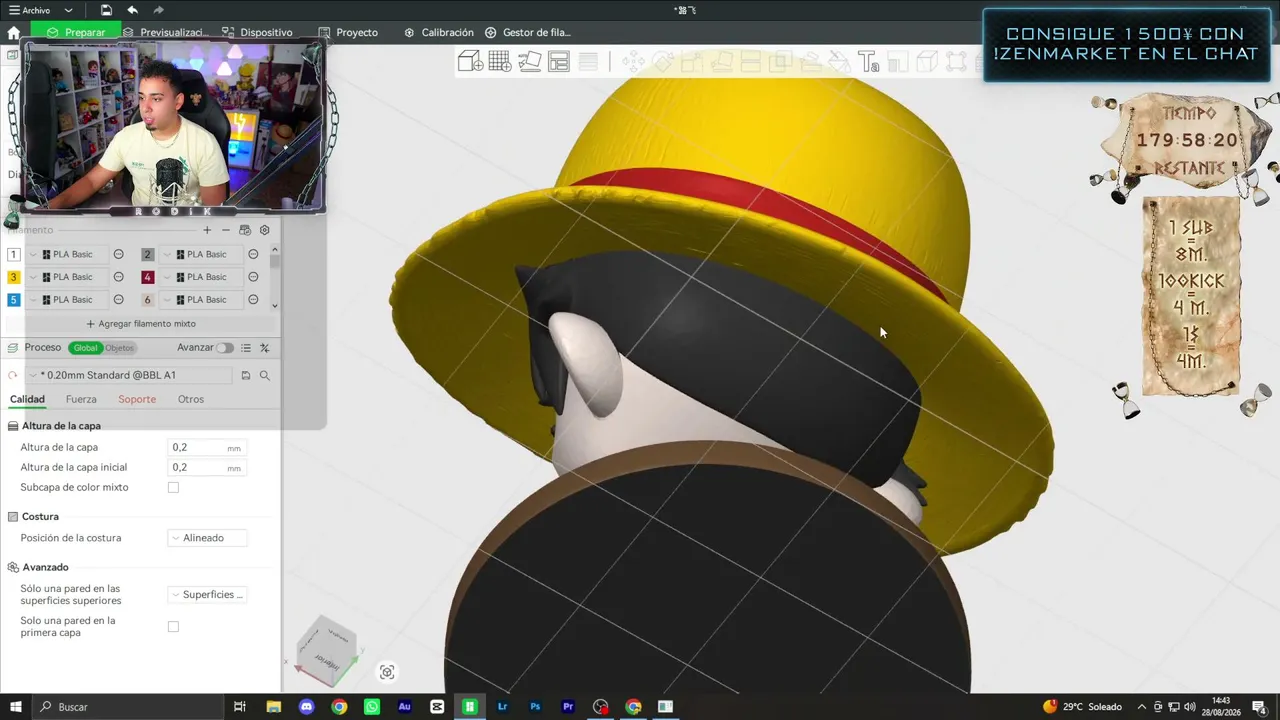Switch process mode to Objetos
1280x720 pixels.
119,348
